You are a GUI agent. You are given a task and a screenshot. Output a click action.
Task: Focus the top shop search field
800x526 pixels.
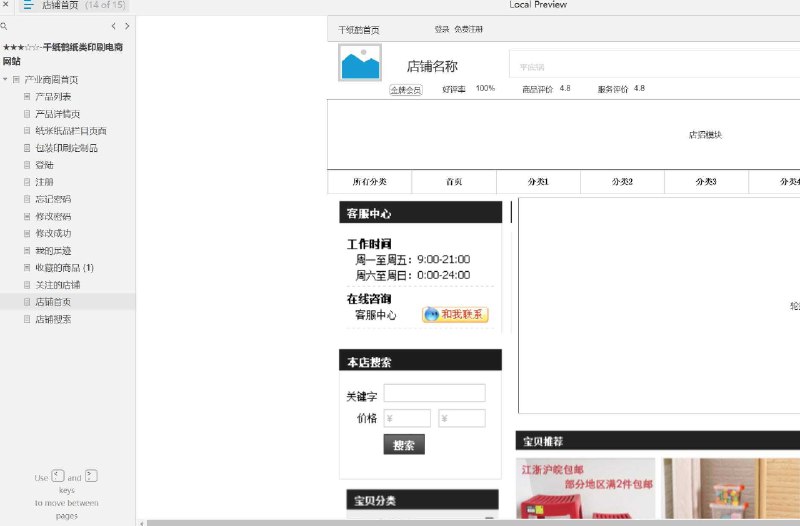[655, 64]
